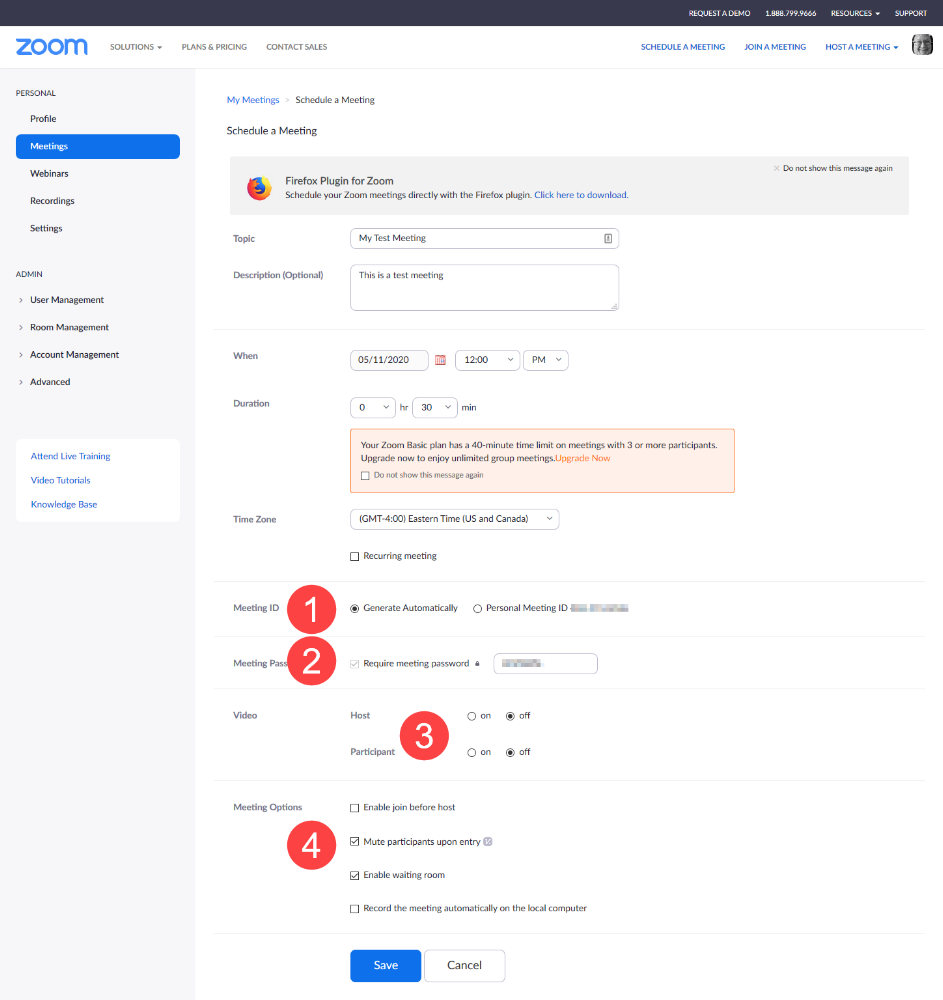Viewport: 943px width, 1000px height.
Task: Check Record meeting automatically on local computer
Action: 355,909
